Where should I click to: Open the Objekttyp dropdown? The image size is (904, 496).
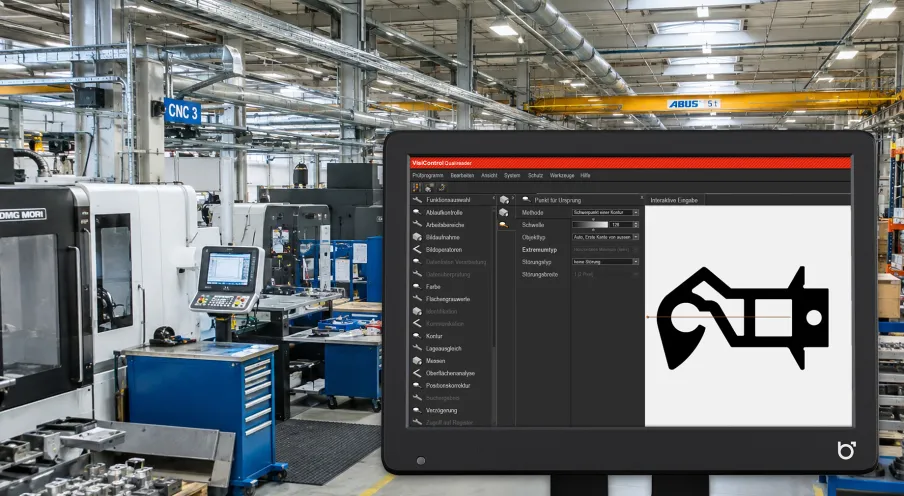tap(605, 237)
